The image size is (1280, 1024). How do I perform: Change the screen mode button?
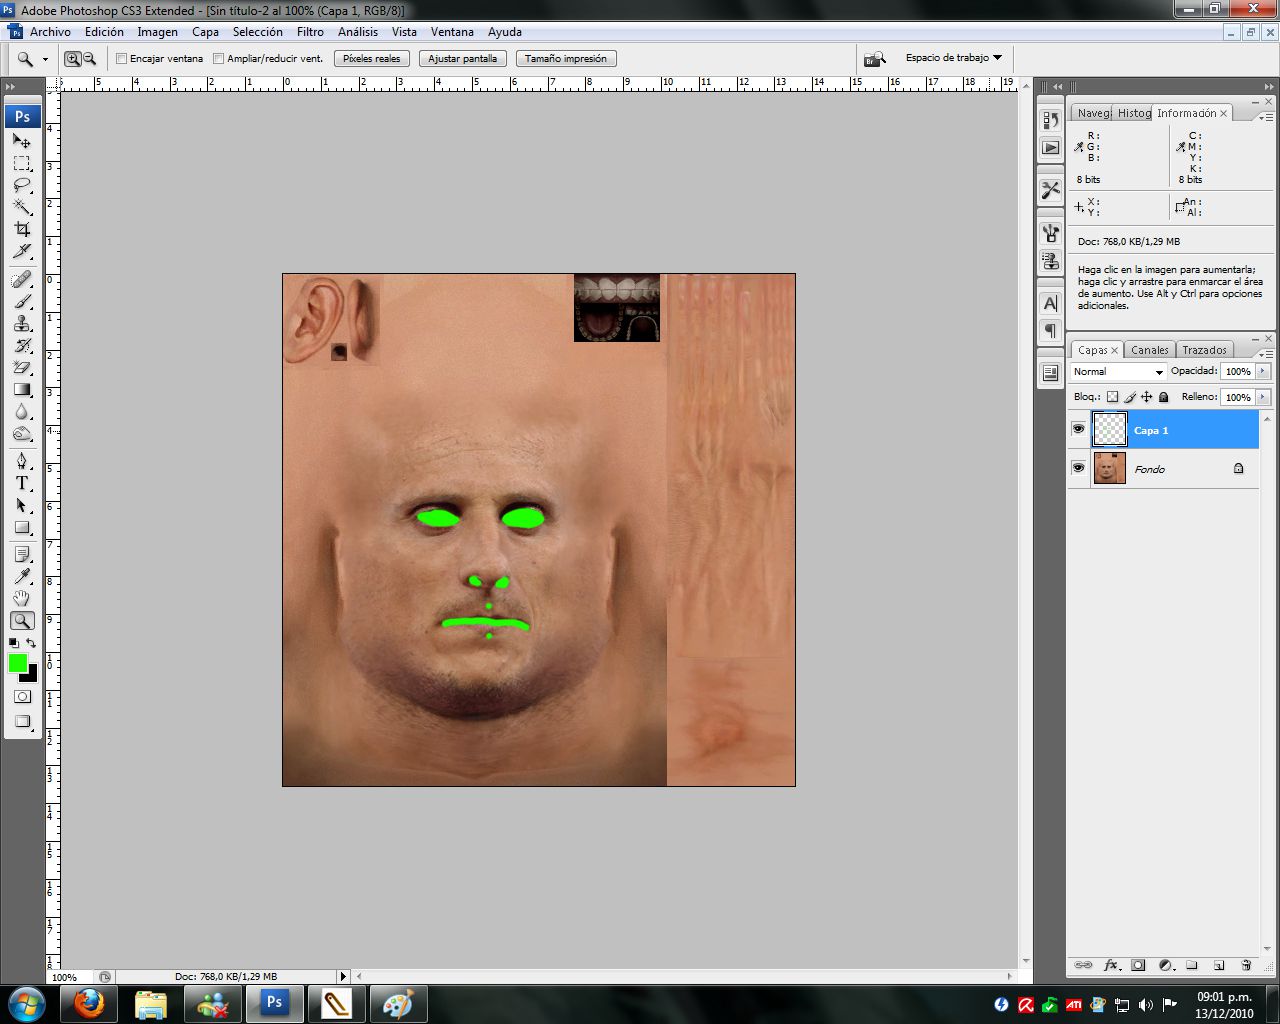coord(22,721)
